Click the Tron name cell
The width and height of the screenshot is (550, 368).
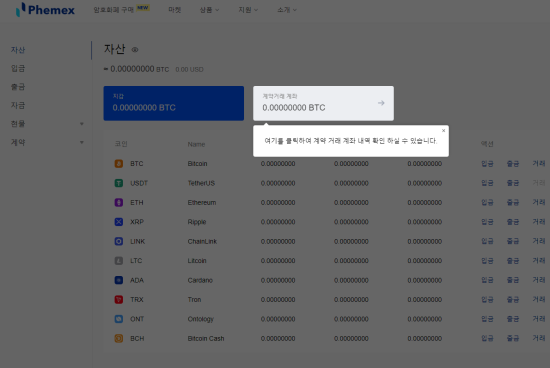click(194, 300)
